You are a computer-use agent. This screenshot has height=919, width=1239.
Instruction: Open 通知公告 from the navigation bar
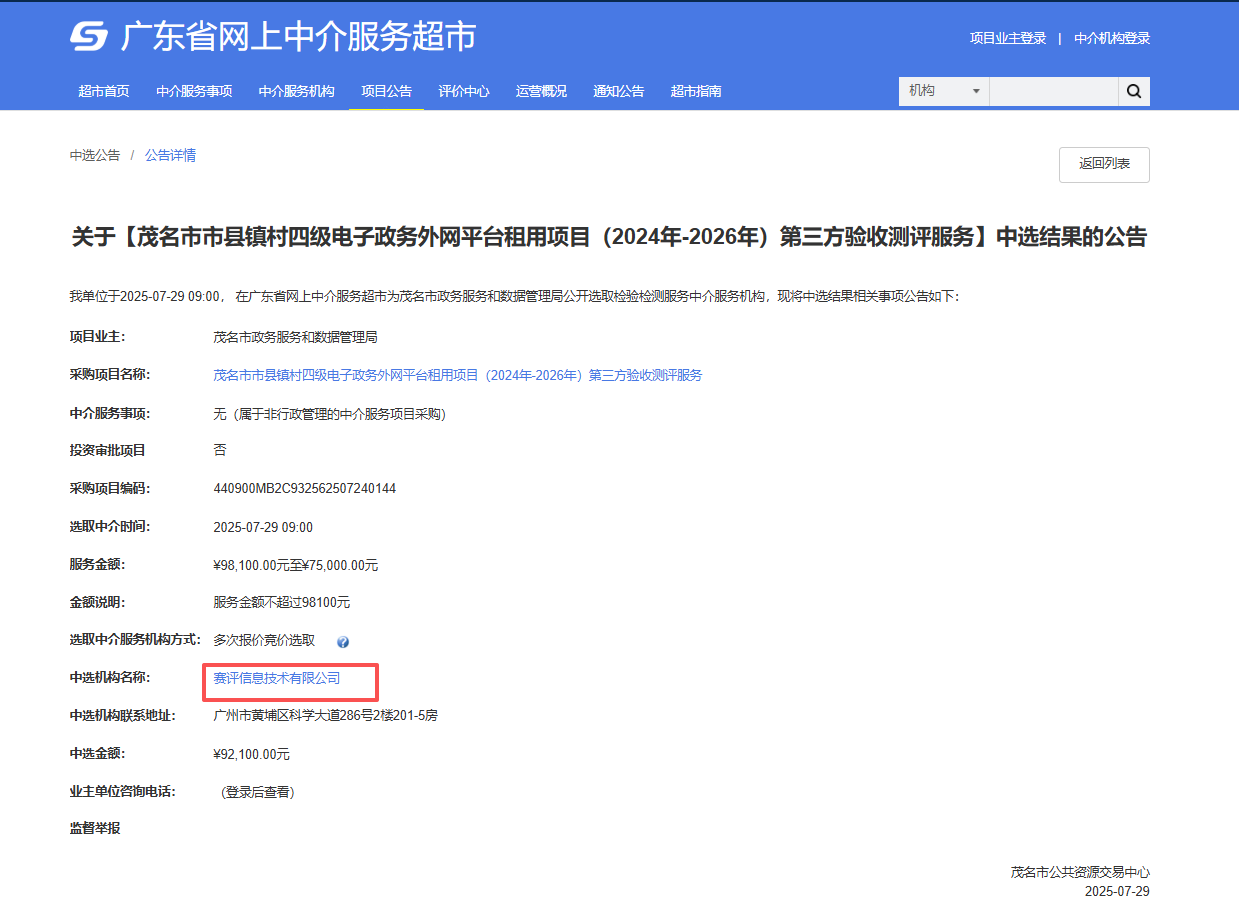tap(618, 91)
